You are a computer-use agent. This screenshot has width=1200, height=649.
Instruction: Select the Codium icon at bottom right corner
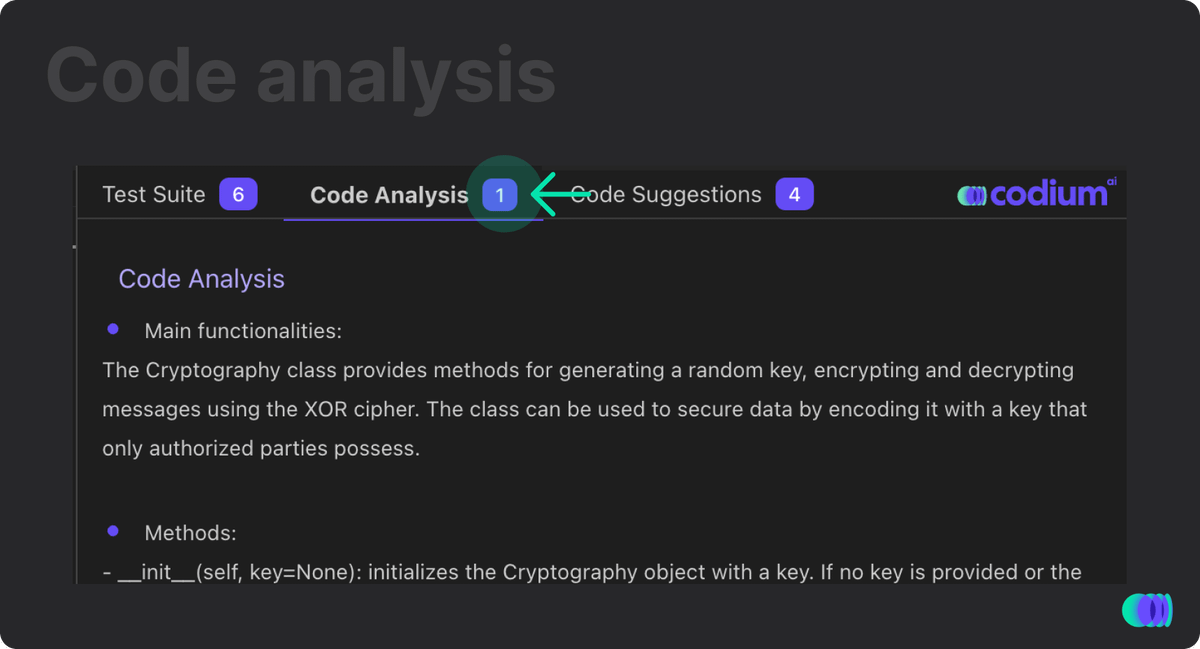point(1147,610)
